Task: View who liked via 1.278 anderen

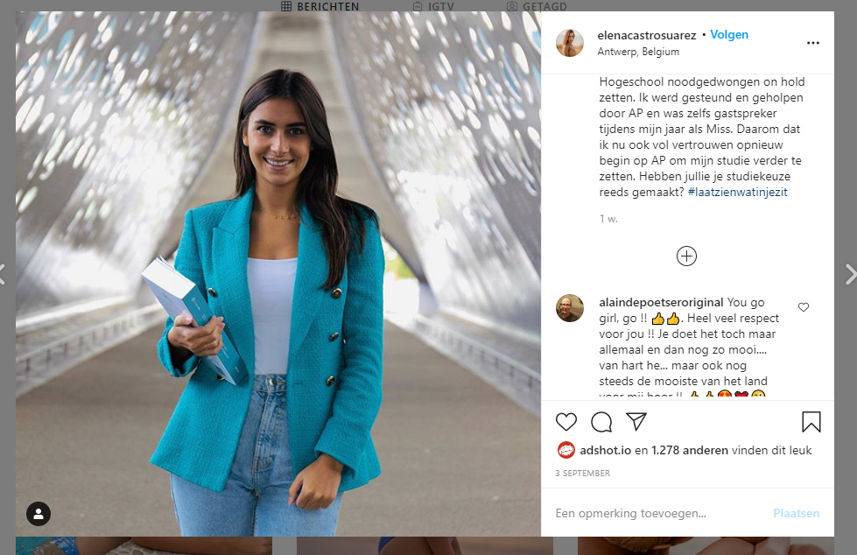Action: pos(689,450)
